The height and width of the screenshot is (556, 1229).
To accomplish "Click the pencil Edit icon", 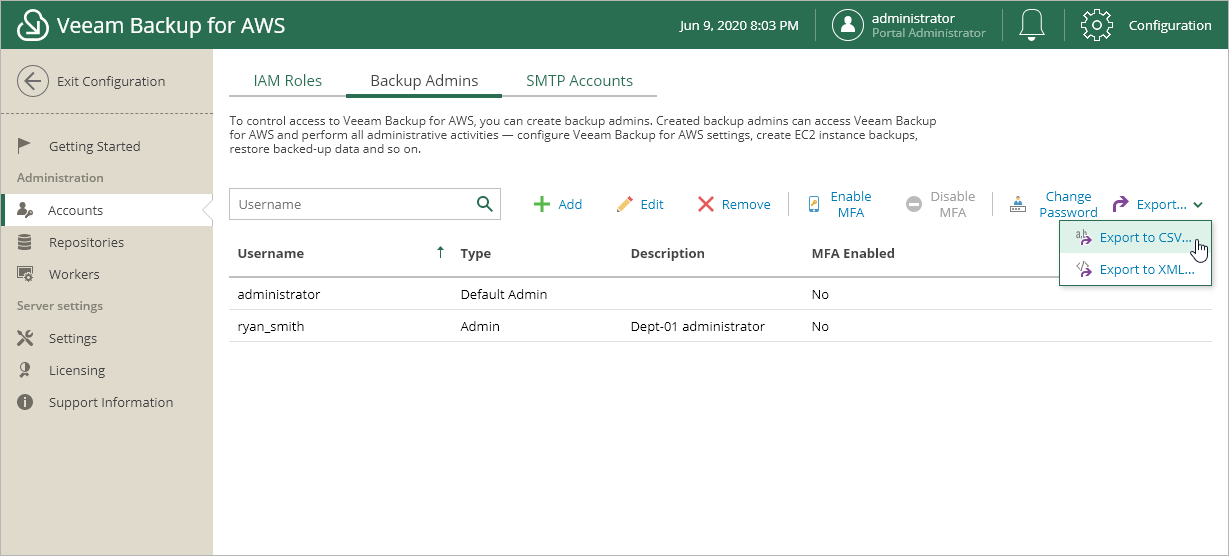I will click(625, 204).
